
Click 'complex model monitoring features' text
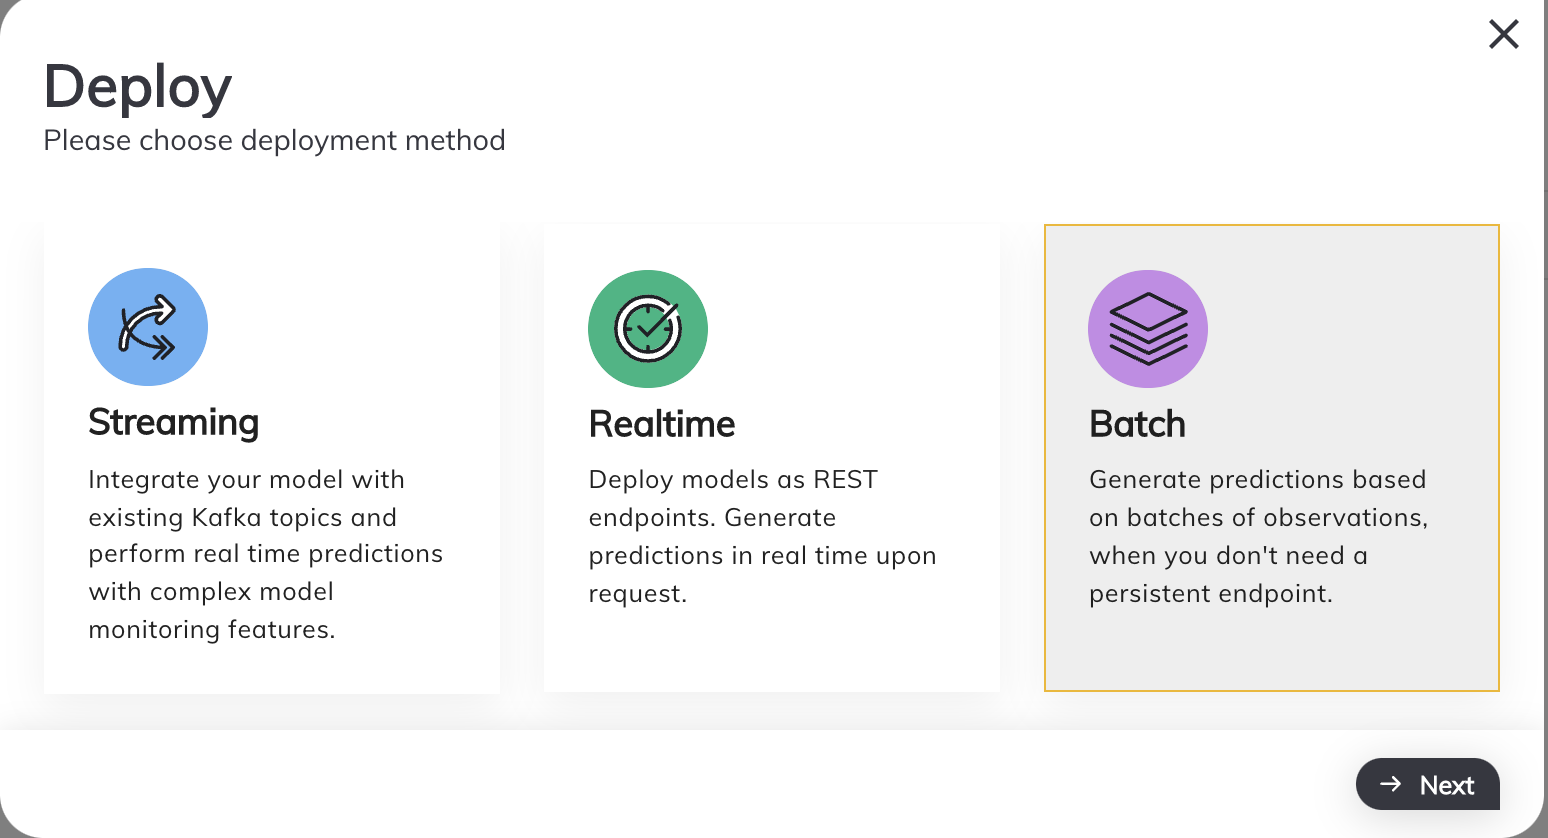[x=212, y=610]
